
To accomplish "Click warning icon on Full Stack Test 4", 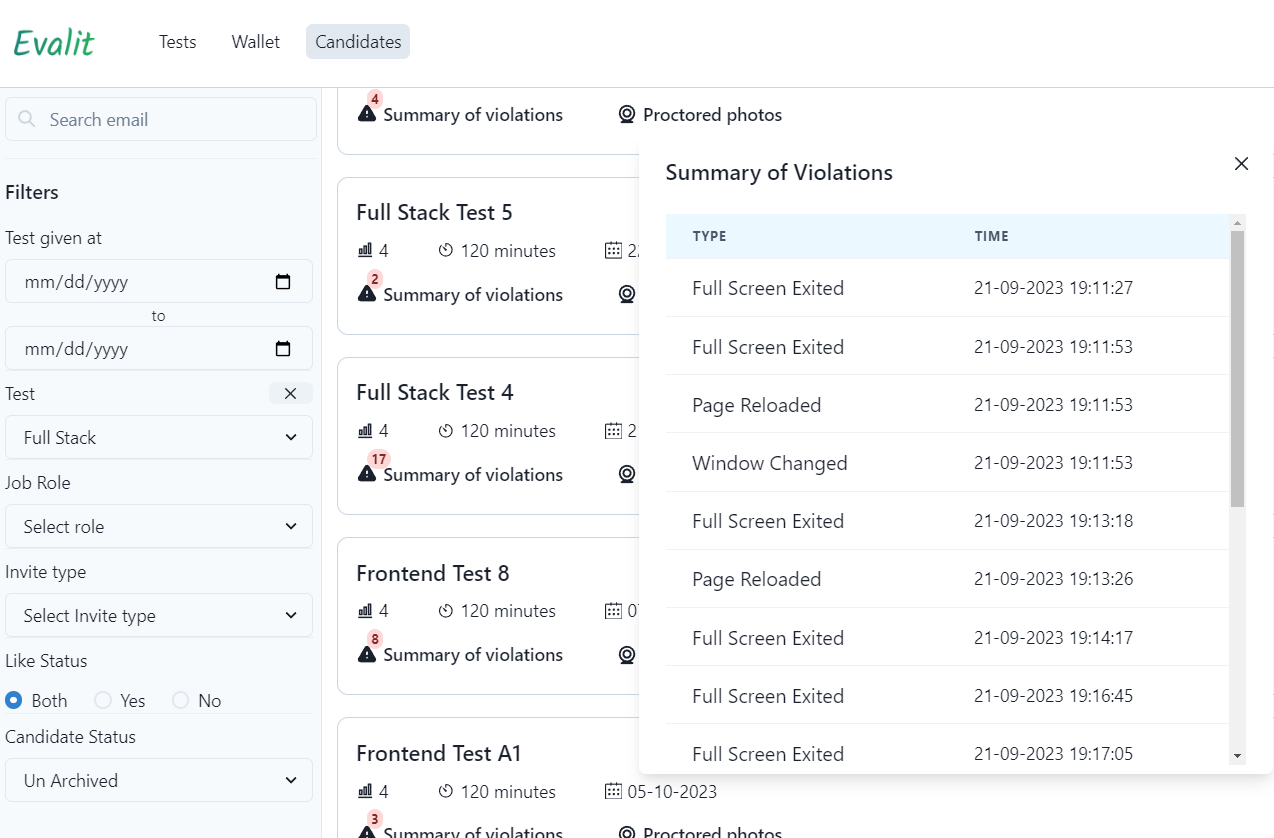I will pos(367,474).
